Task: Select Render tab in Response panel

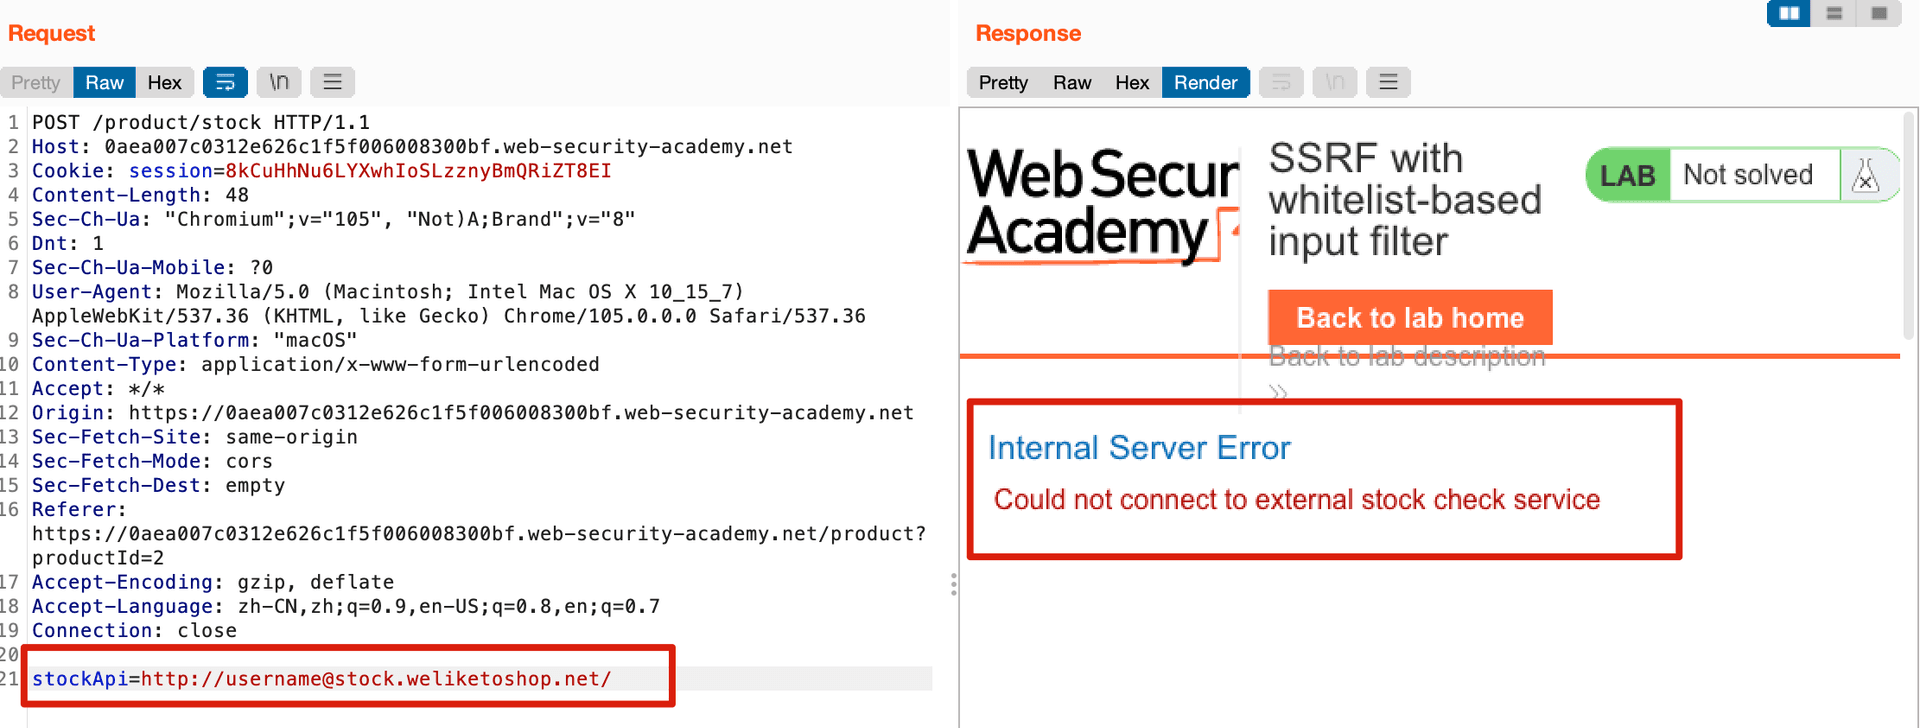Action: click(1205, 82)
